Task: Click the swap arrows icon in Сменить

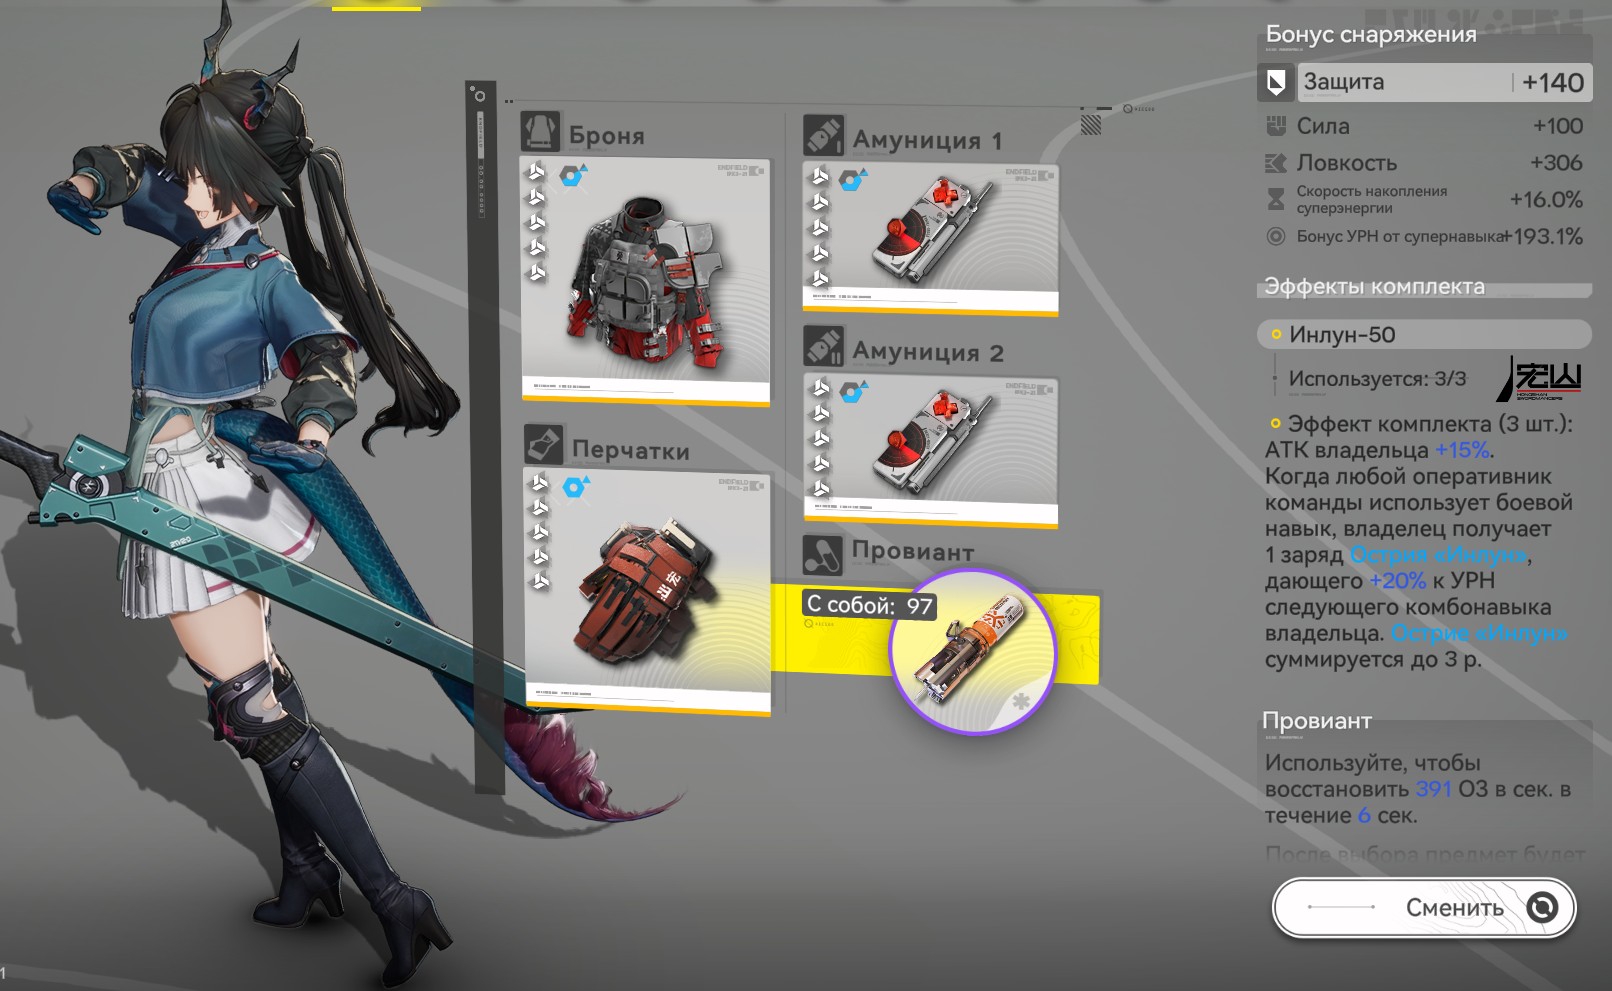Action: coord(1543,907)
